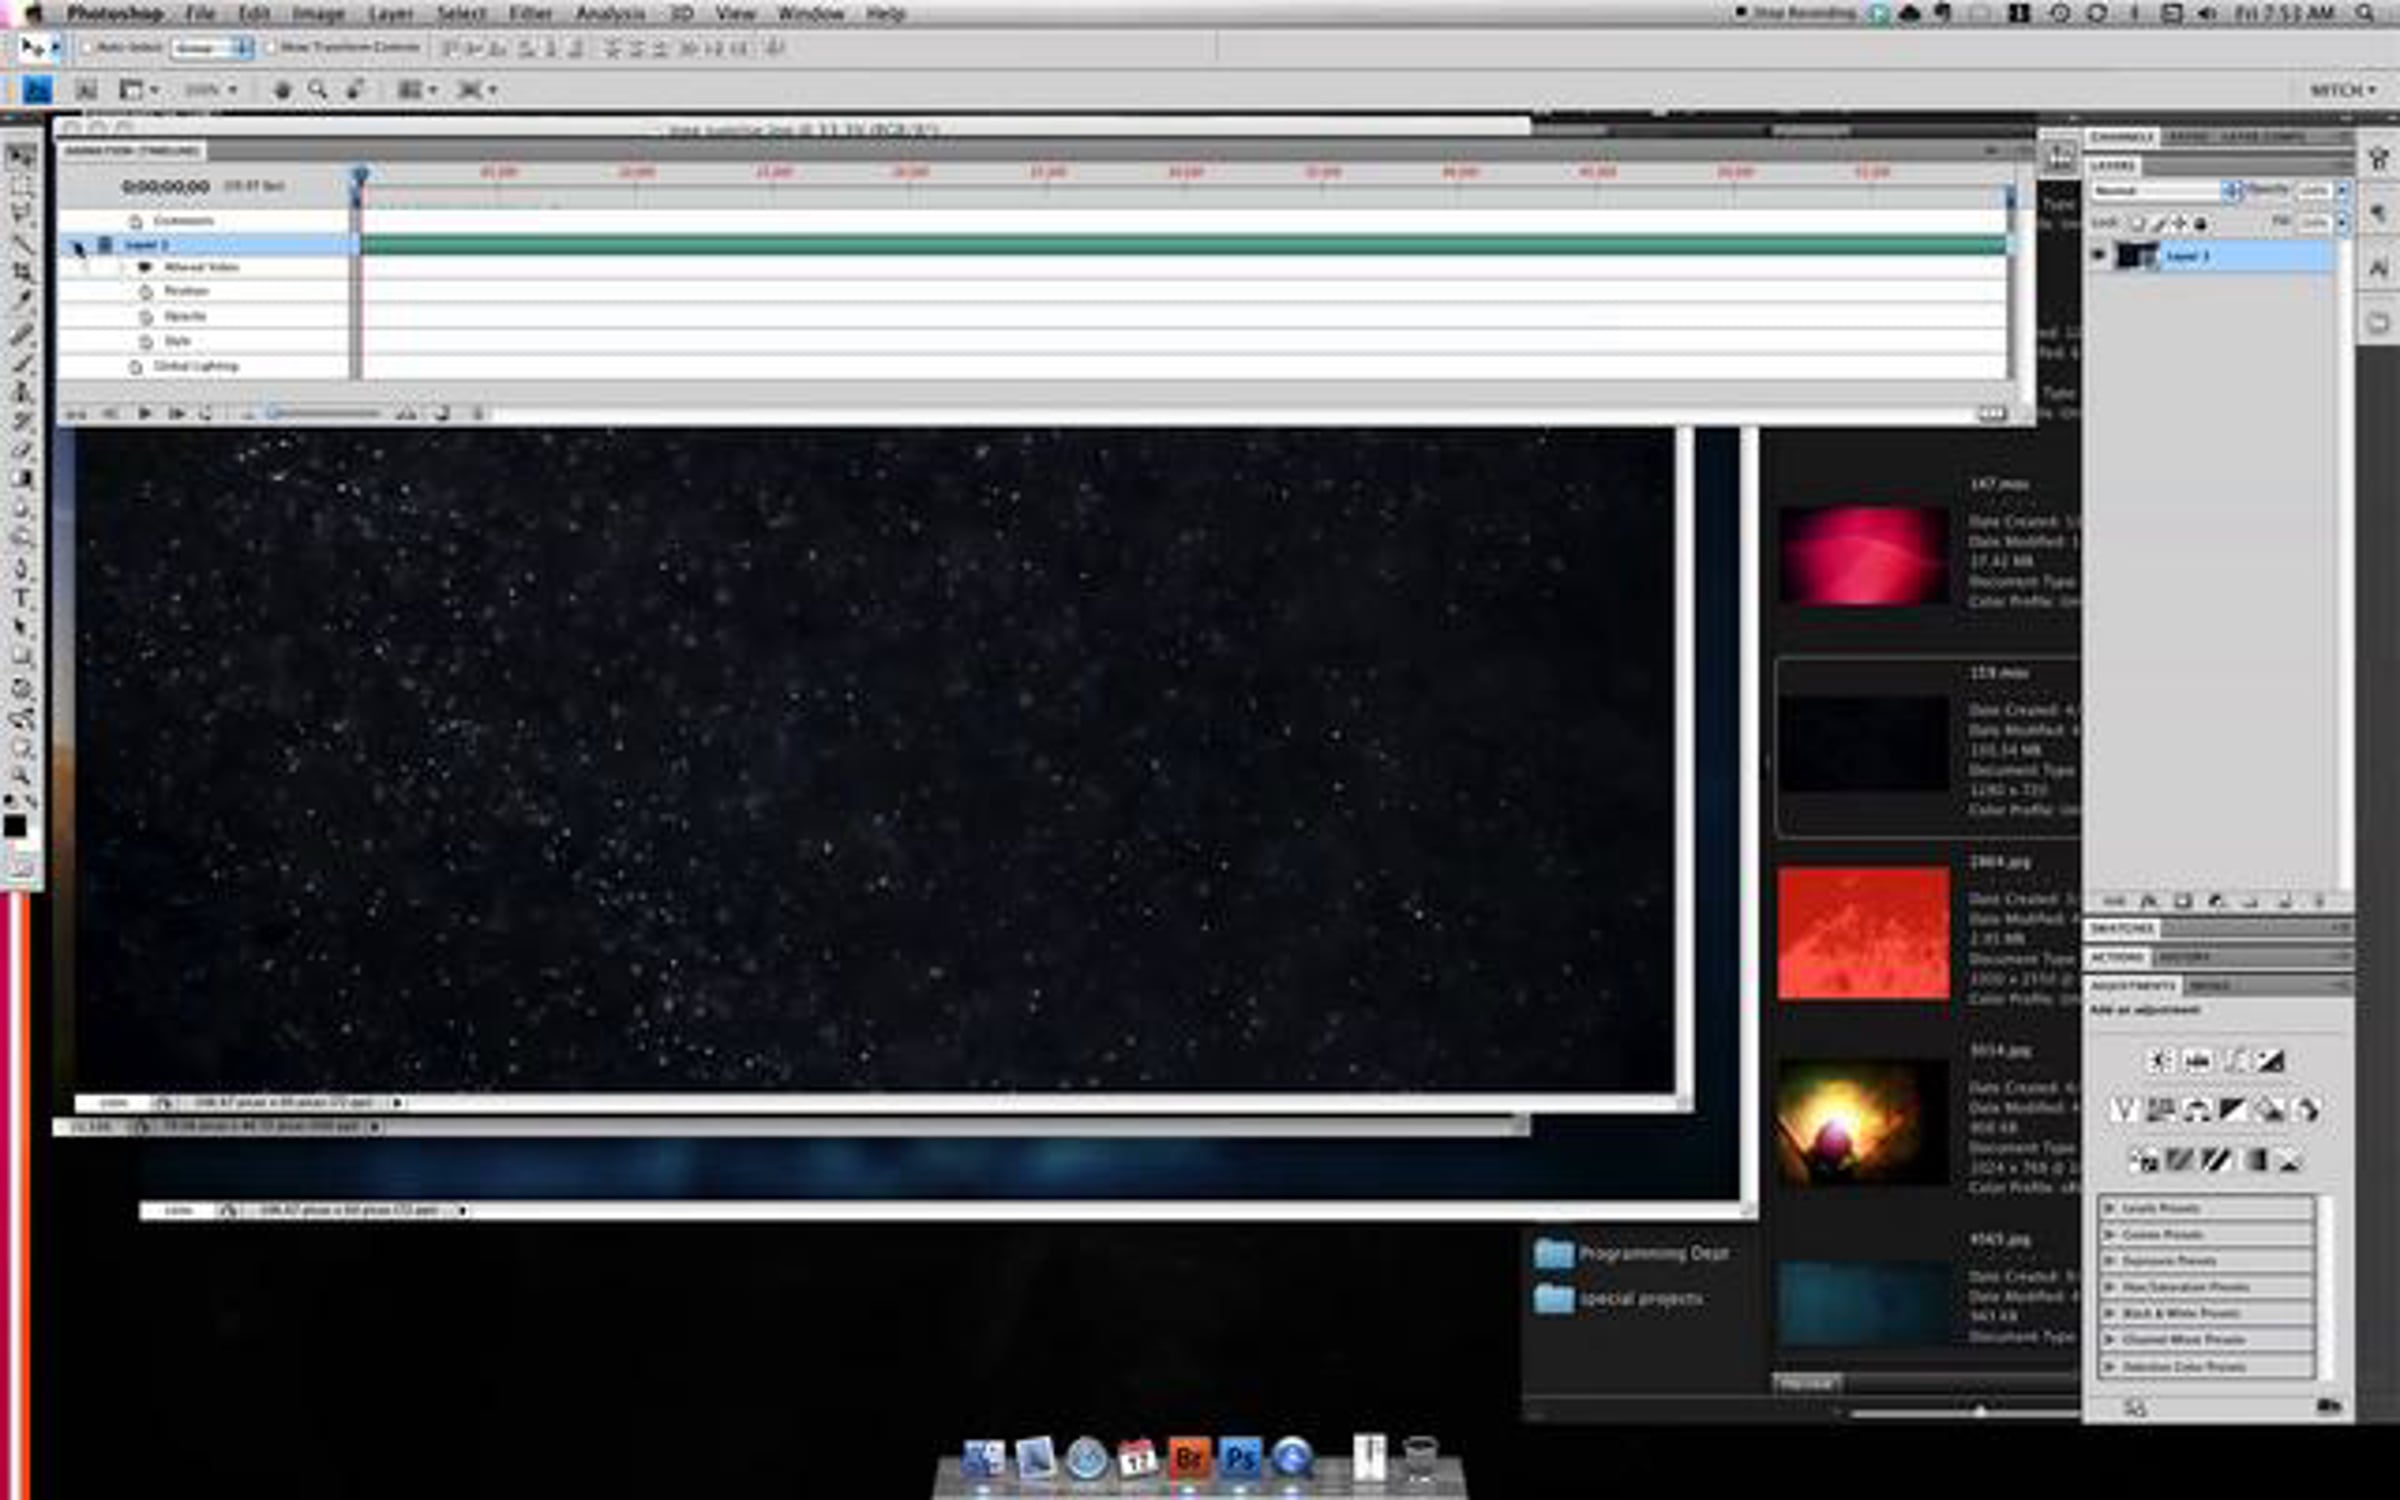The image size is (2400, 1500).
Task: Add a Levels adjustment from the icons
Action: 2197,1061
